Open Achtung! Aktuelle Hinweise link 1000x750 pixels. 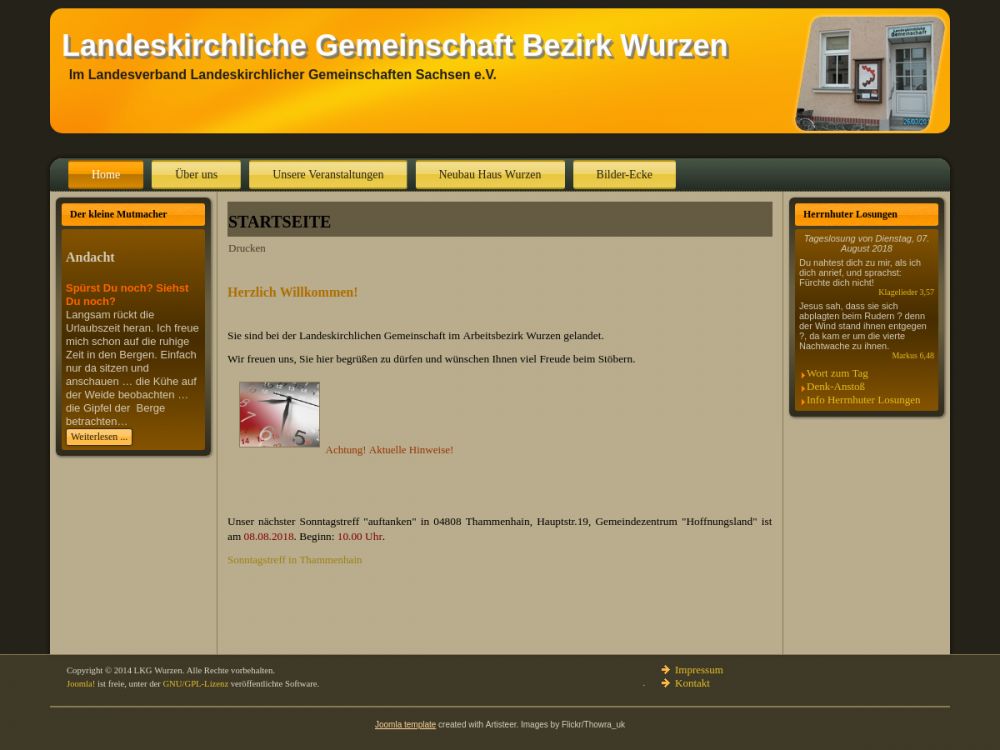click(x=389, y=450)
